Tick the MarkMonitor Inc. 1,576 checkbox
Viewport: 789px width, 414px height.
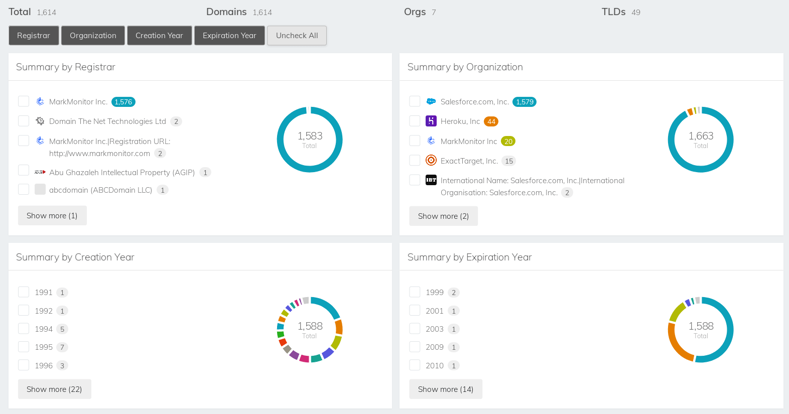point(24,101)
